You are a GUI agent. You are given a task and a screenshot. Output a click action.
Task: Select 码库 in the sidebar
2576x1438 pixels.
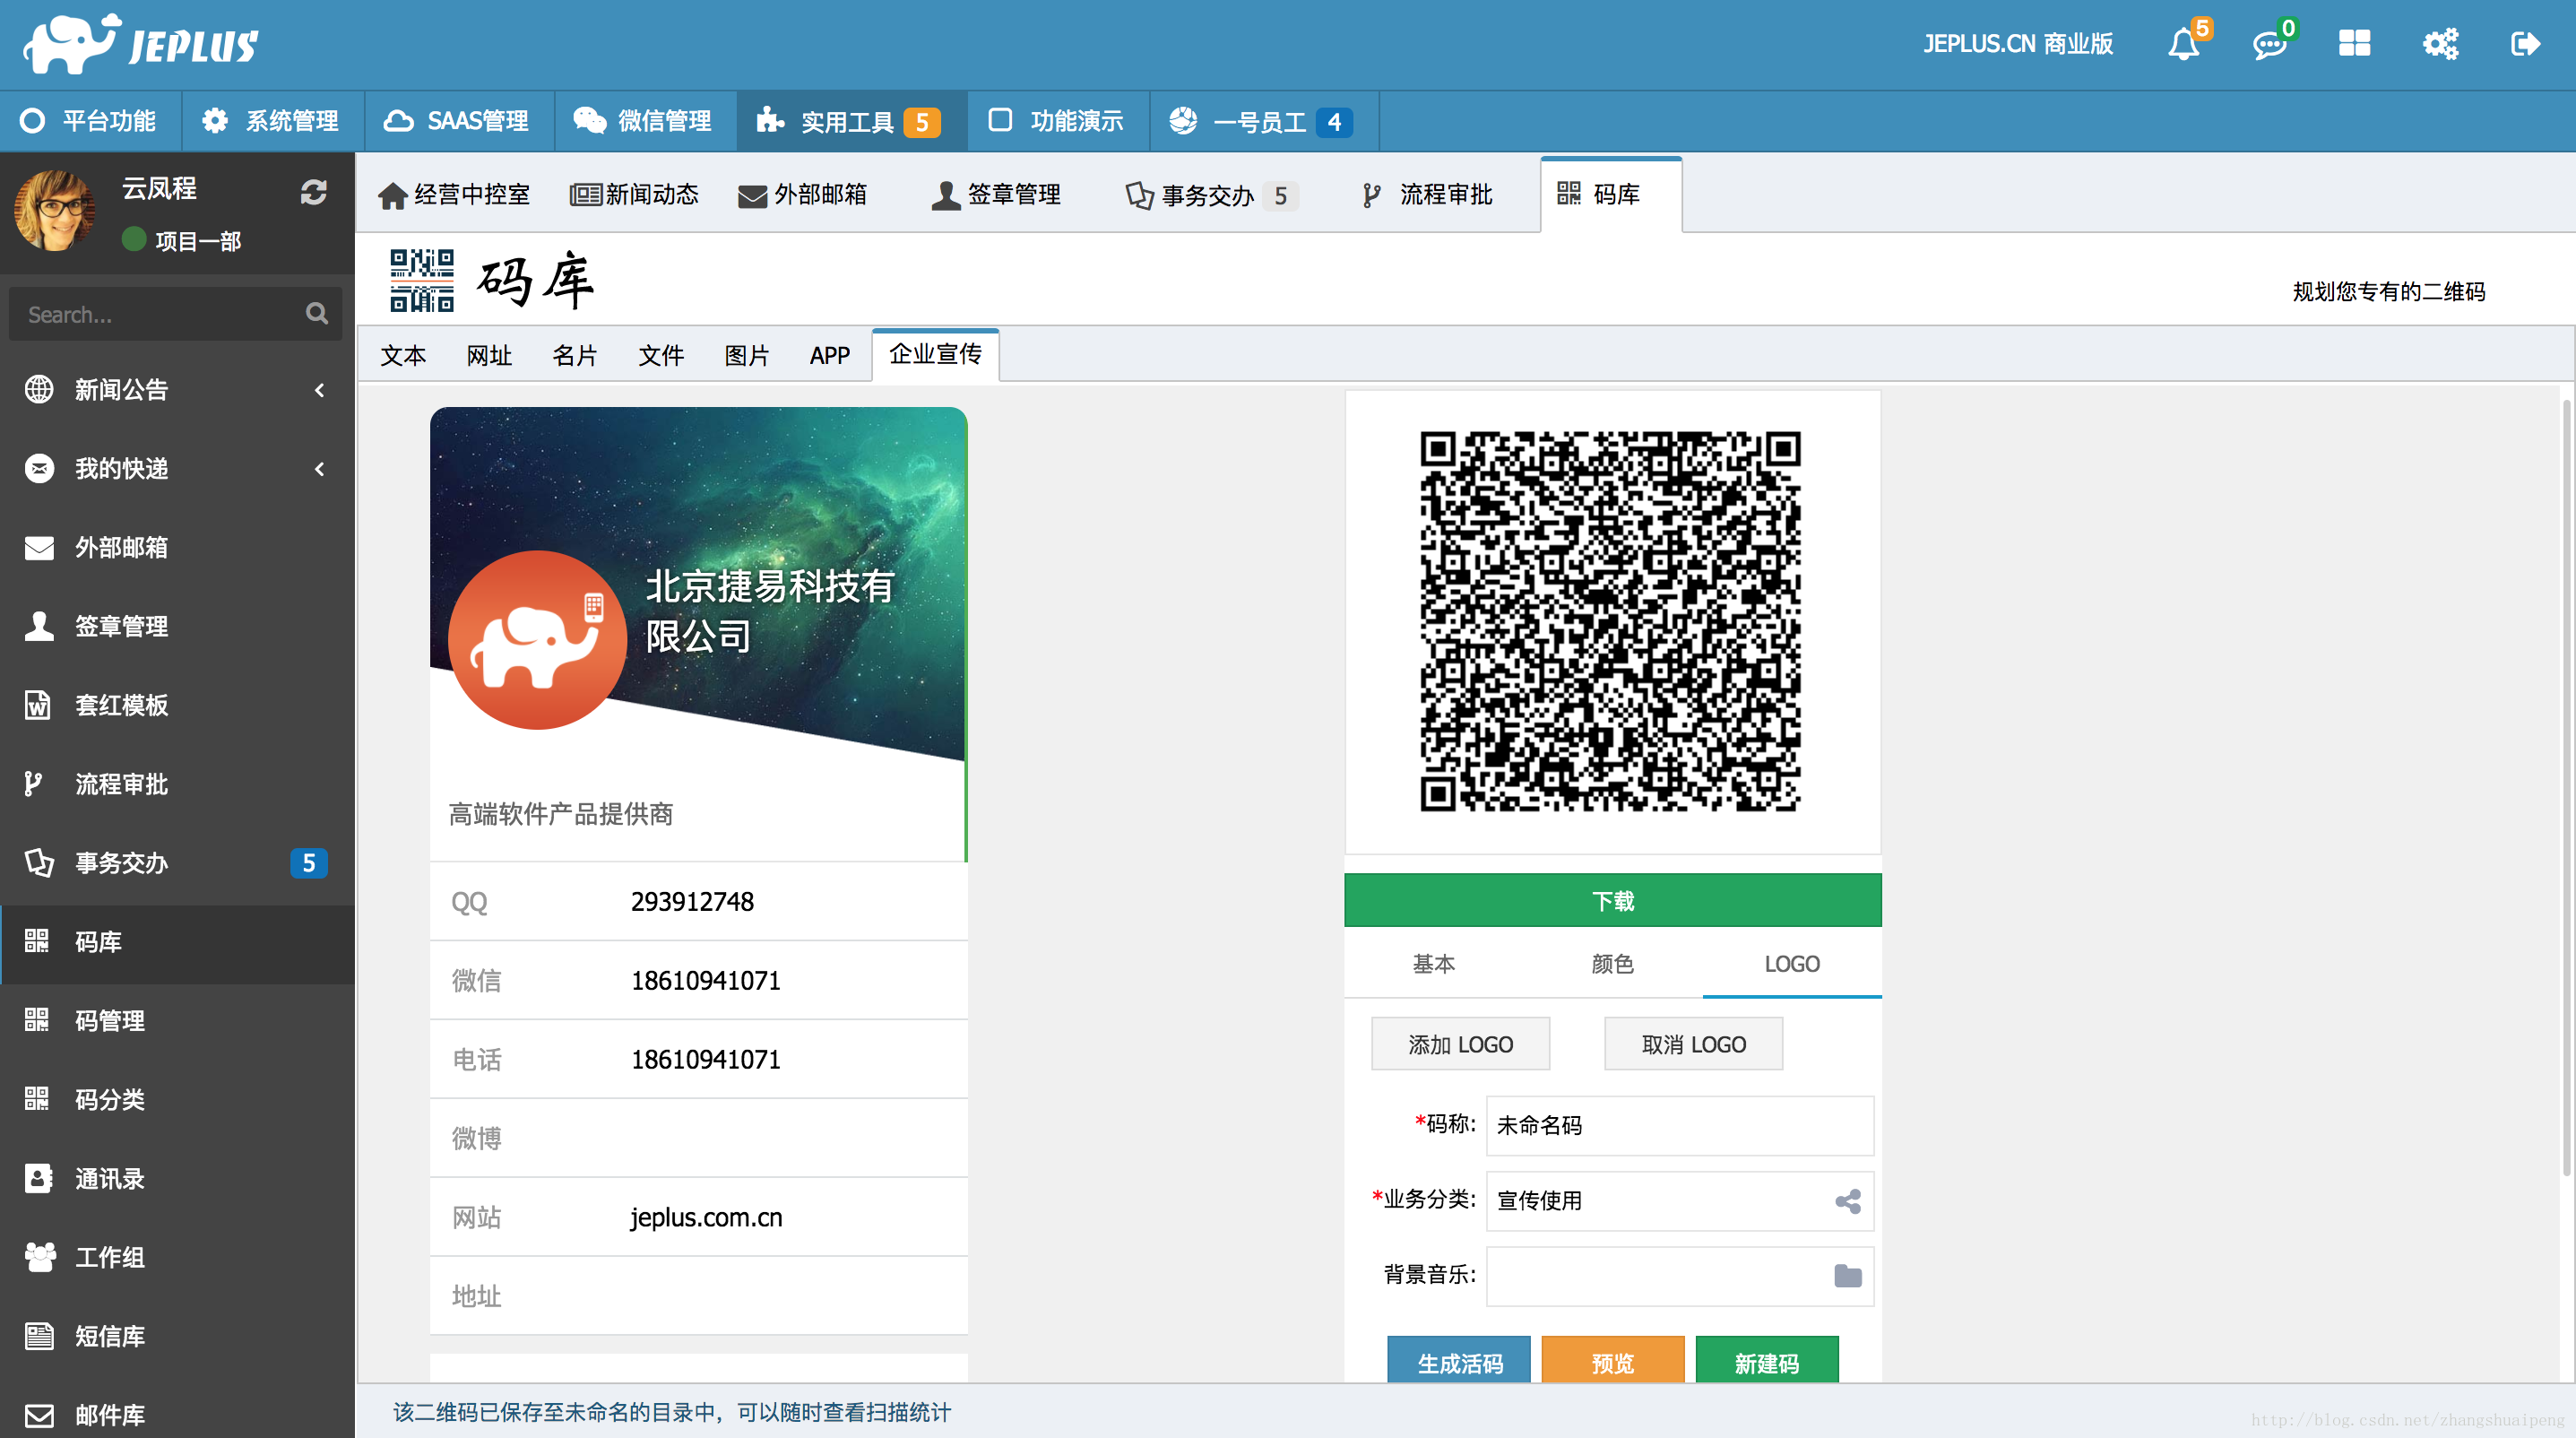click(177, 943)
